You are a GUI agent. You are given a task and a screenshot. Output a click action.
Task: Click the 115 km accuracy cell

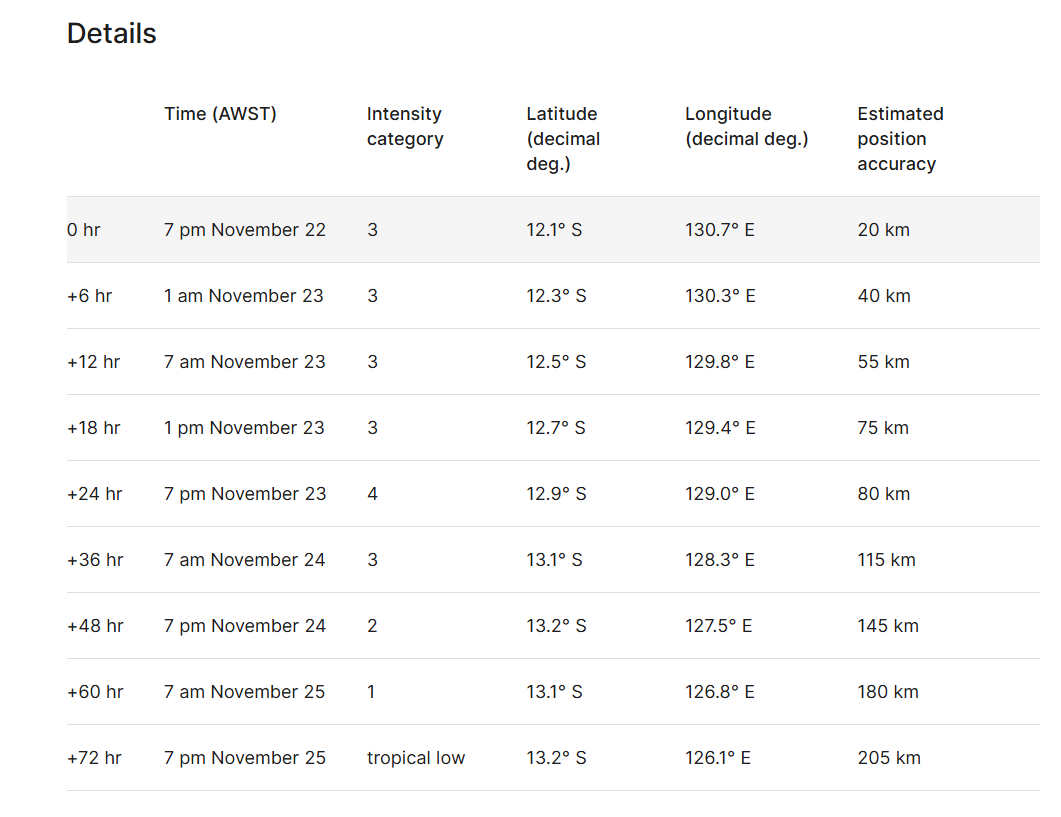click(886, 560)
